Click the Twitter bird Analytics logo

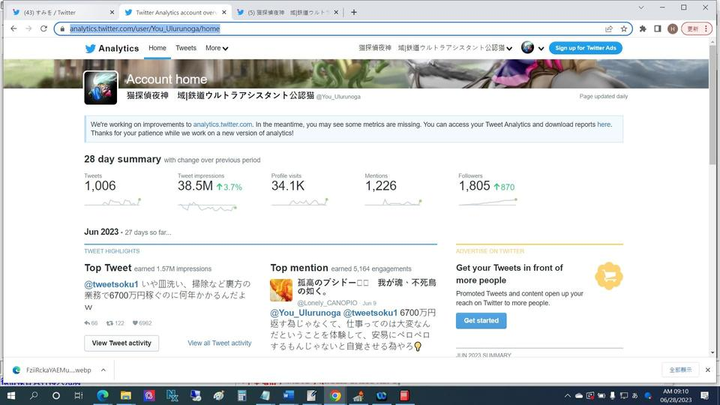point(112,48)
